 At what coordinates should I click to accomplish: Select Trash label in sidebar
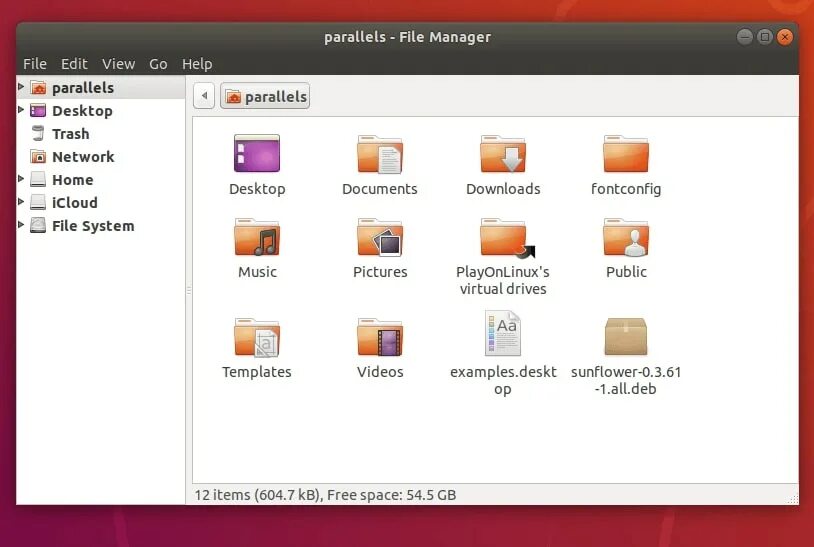pyautogui.click(x=71, y=134)
